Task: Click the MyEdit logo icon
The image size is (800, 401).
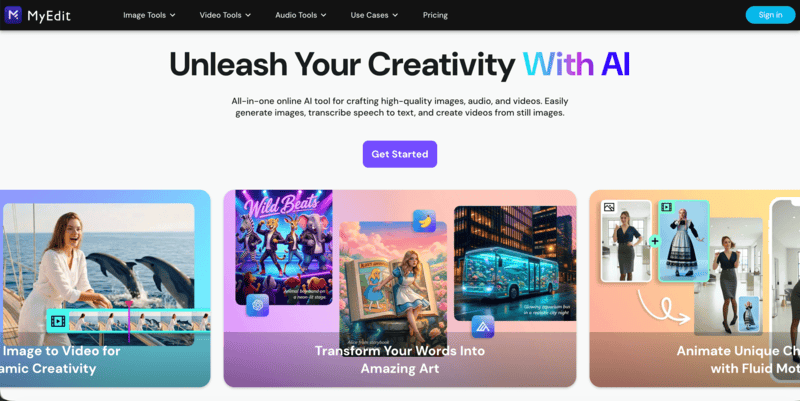Action: (13, 15)
